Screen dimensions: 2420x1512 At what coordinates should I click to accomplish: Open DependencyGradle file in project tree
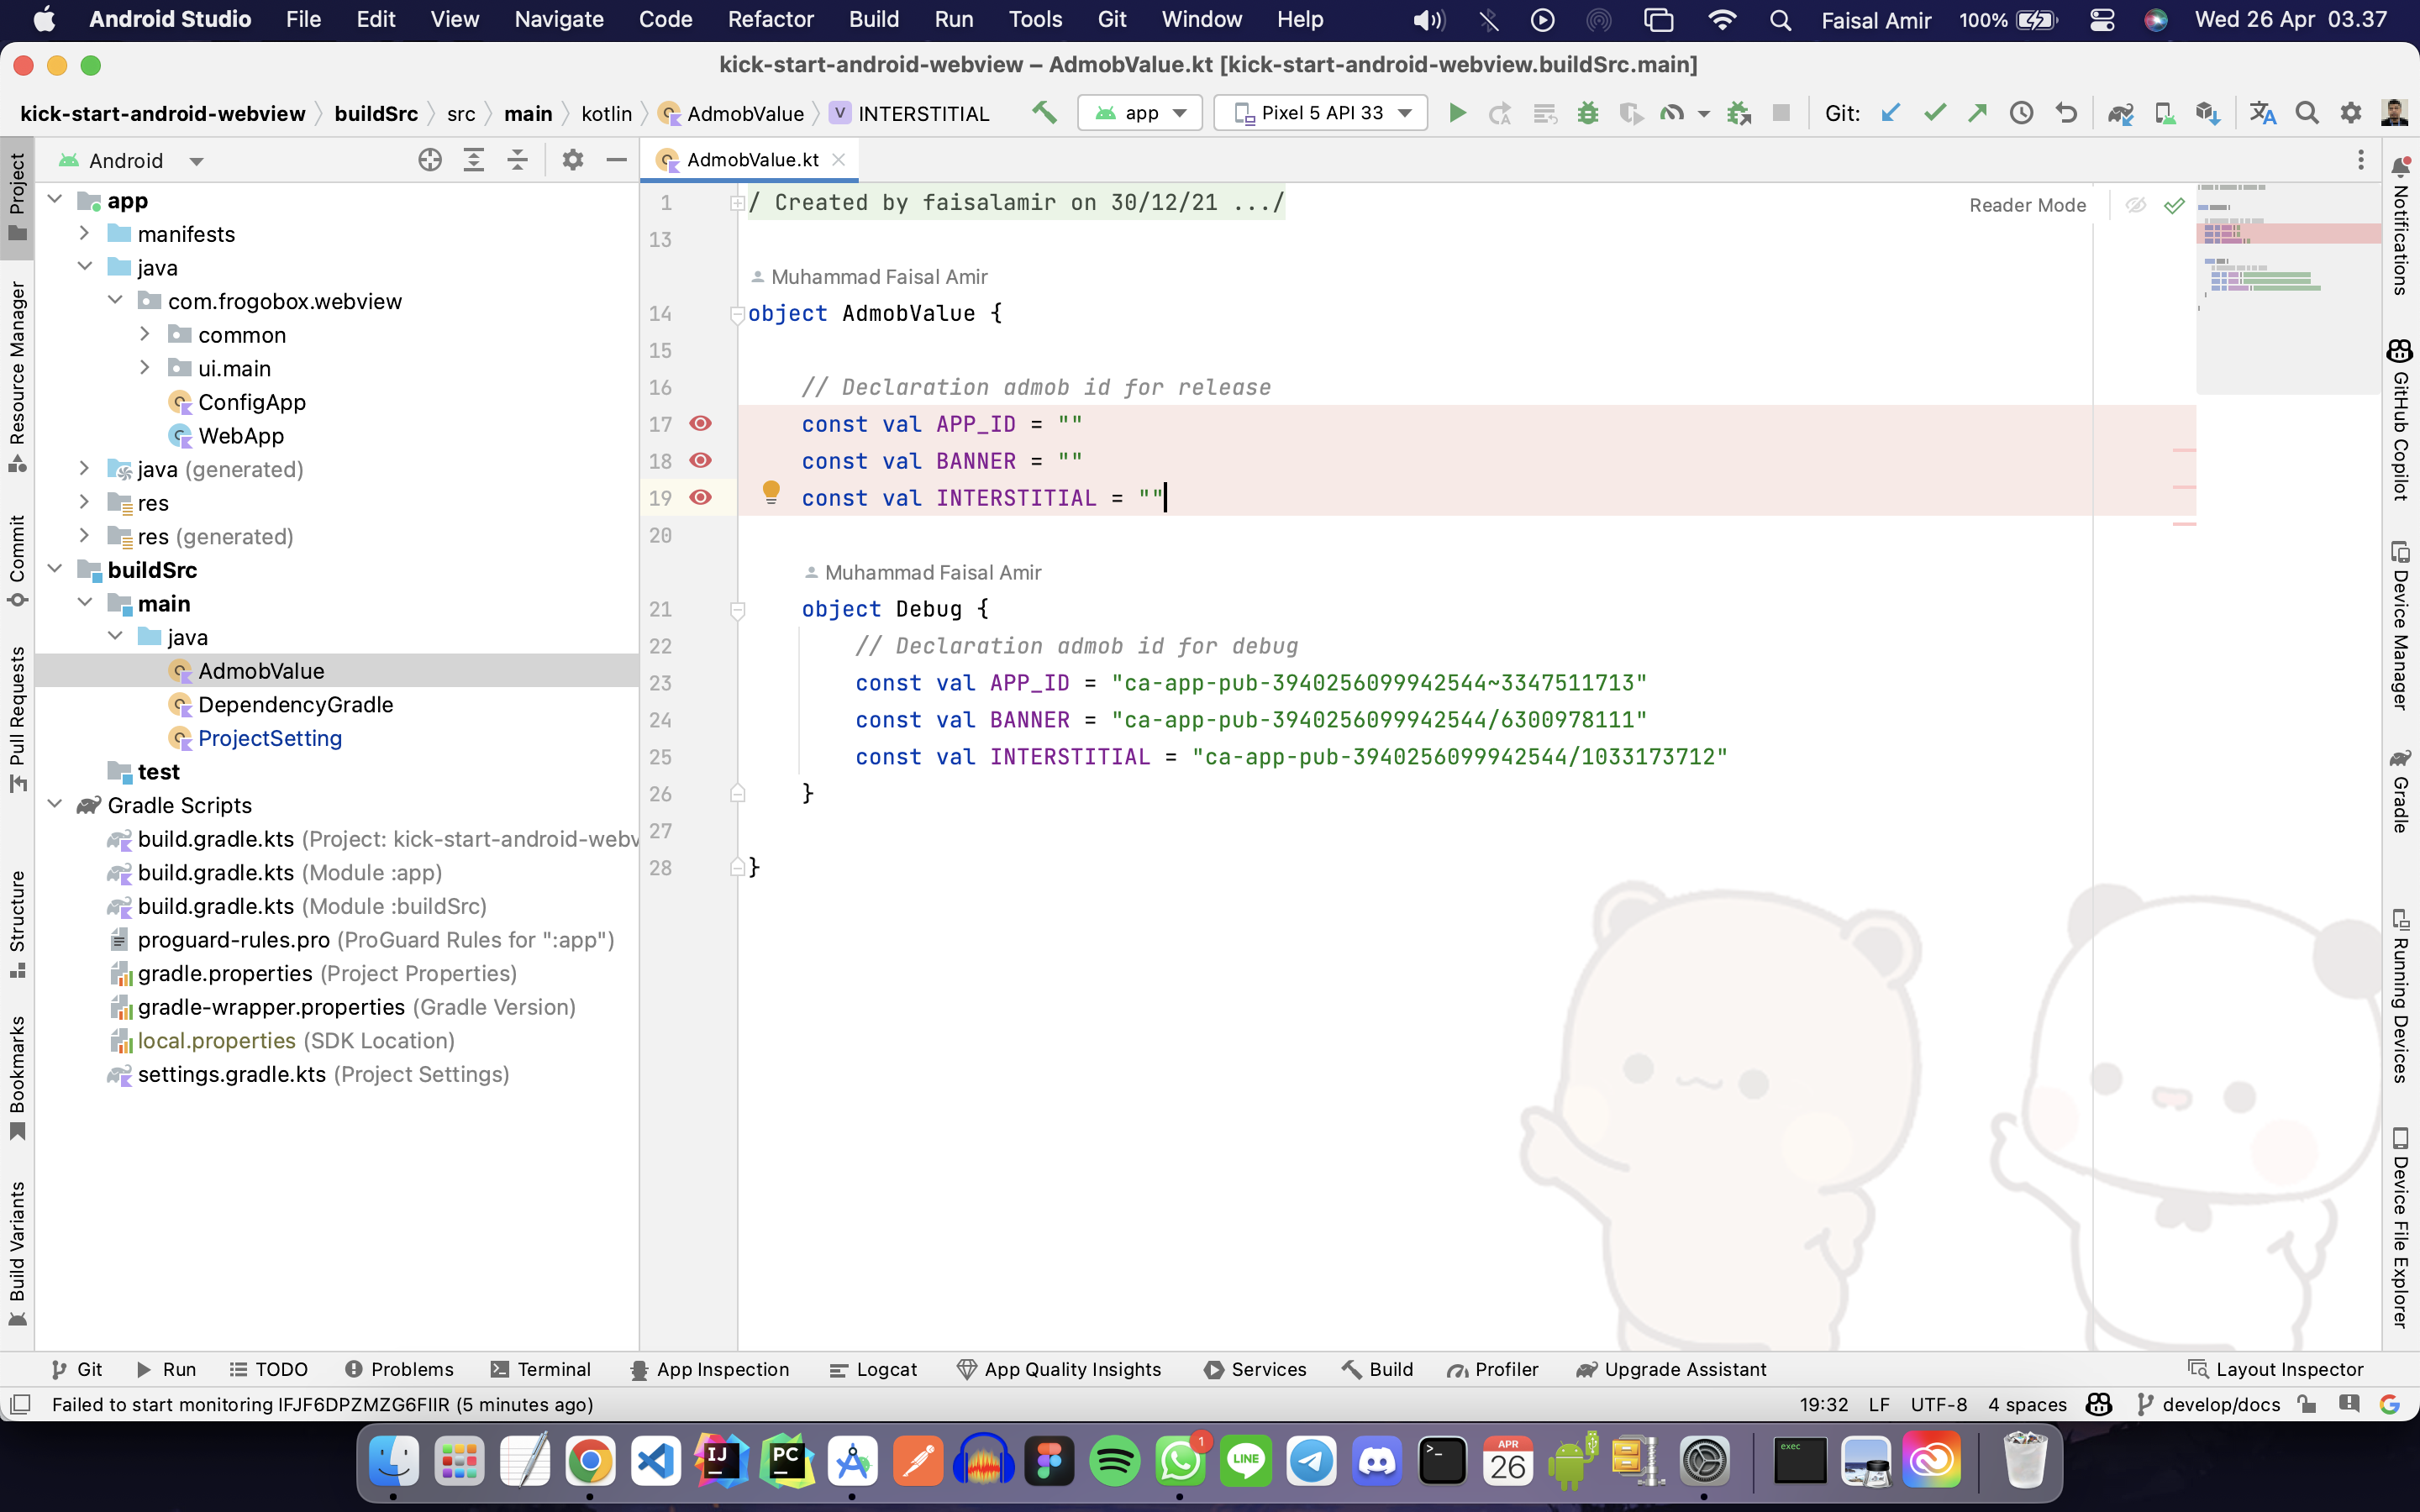coord(295,705)
